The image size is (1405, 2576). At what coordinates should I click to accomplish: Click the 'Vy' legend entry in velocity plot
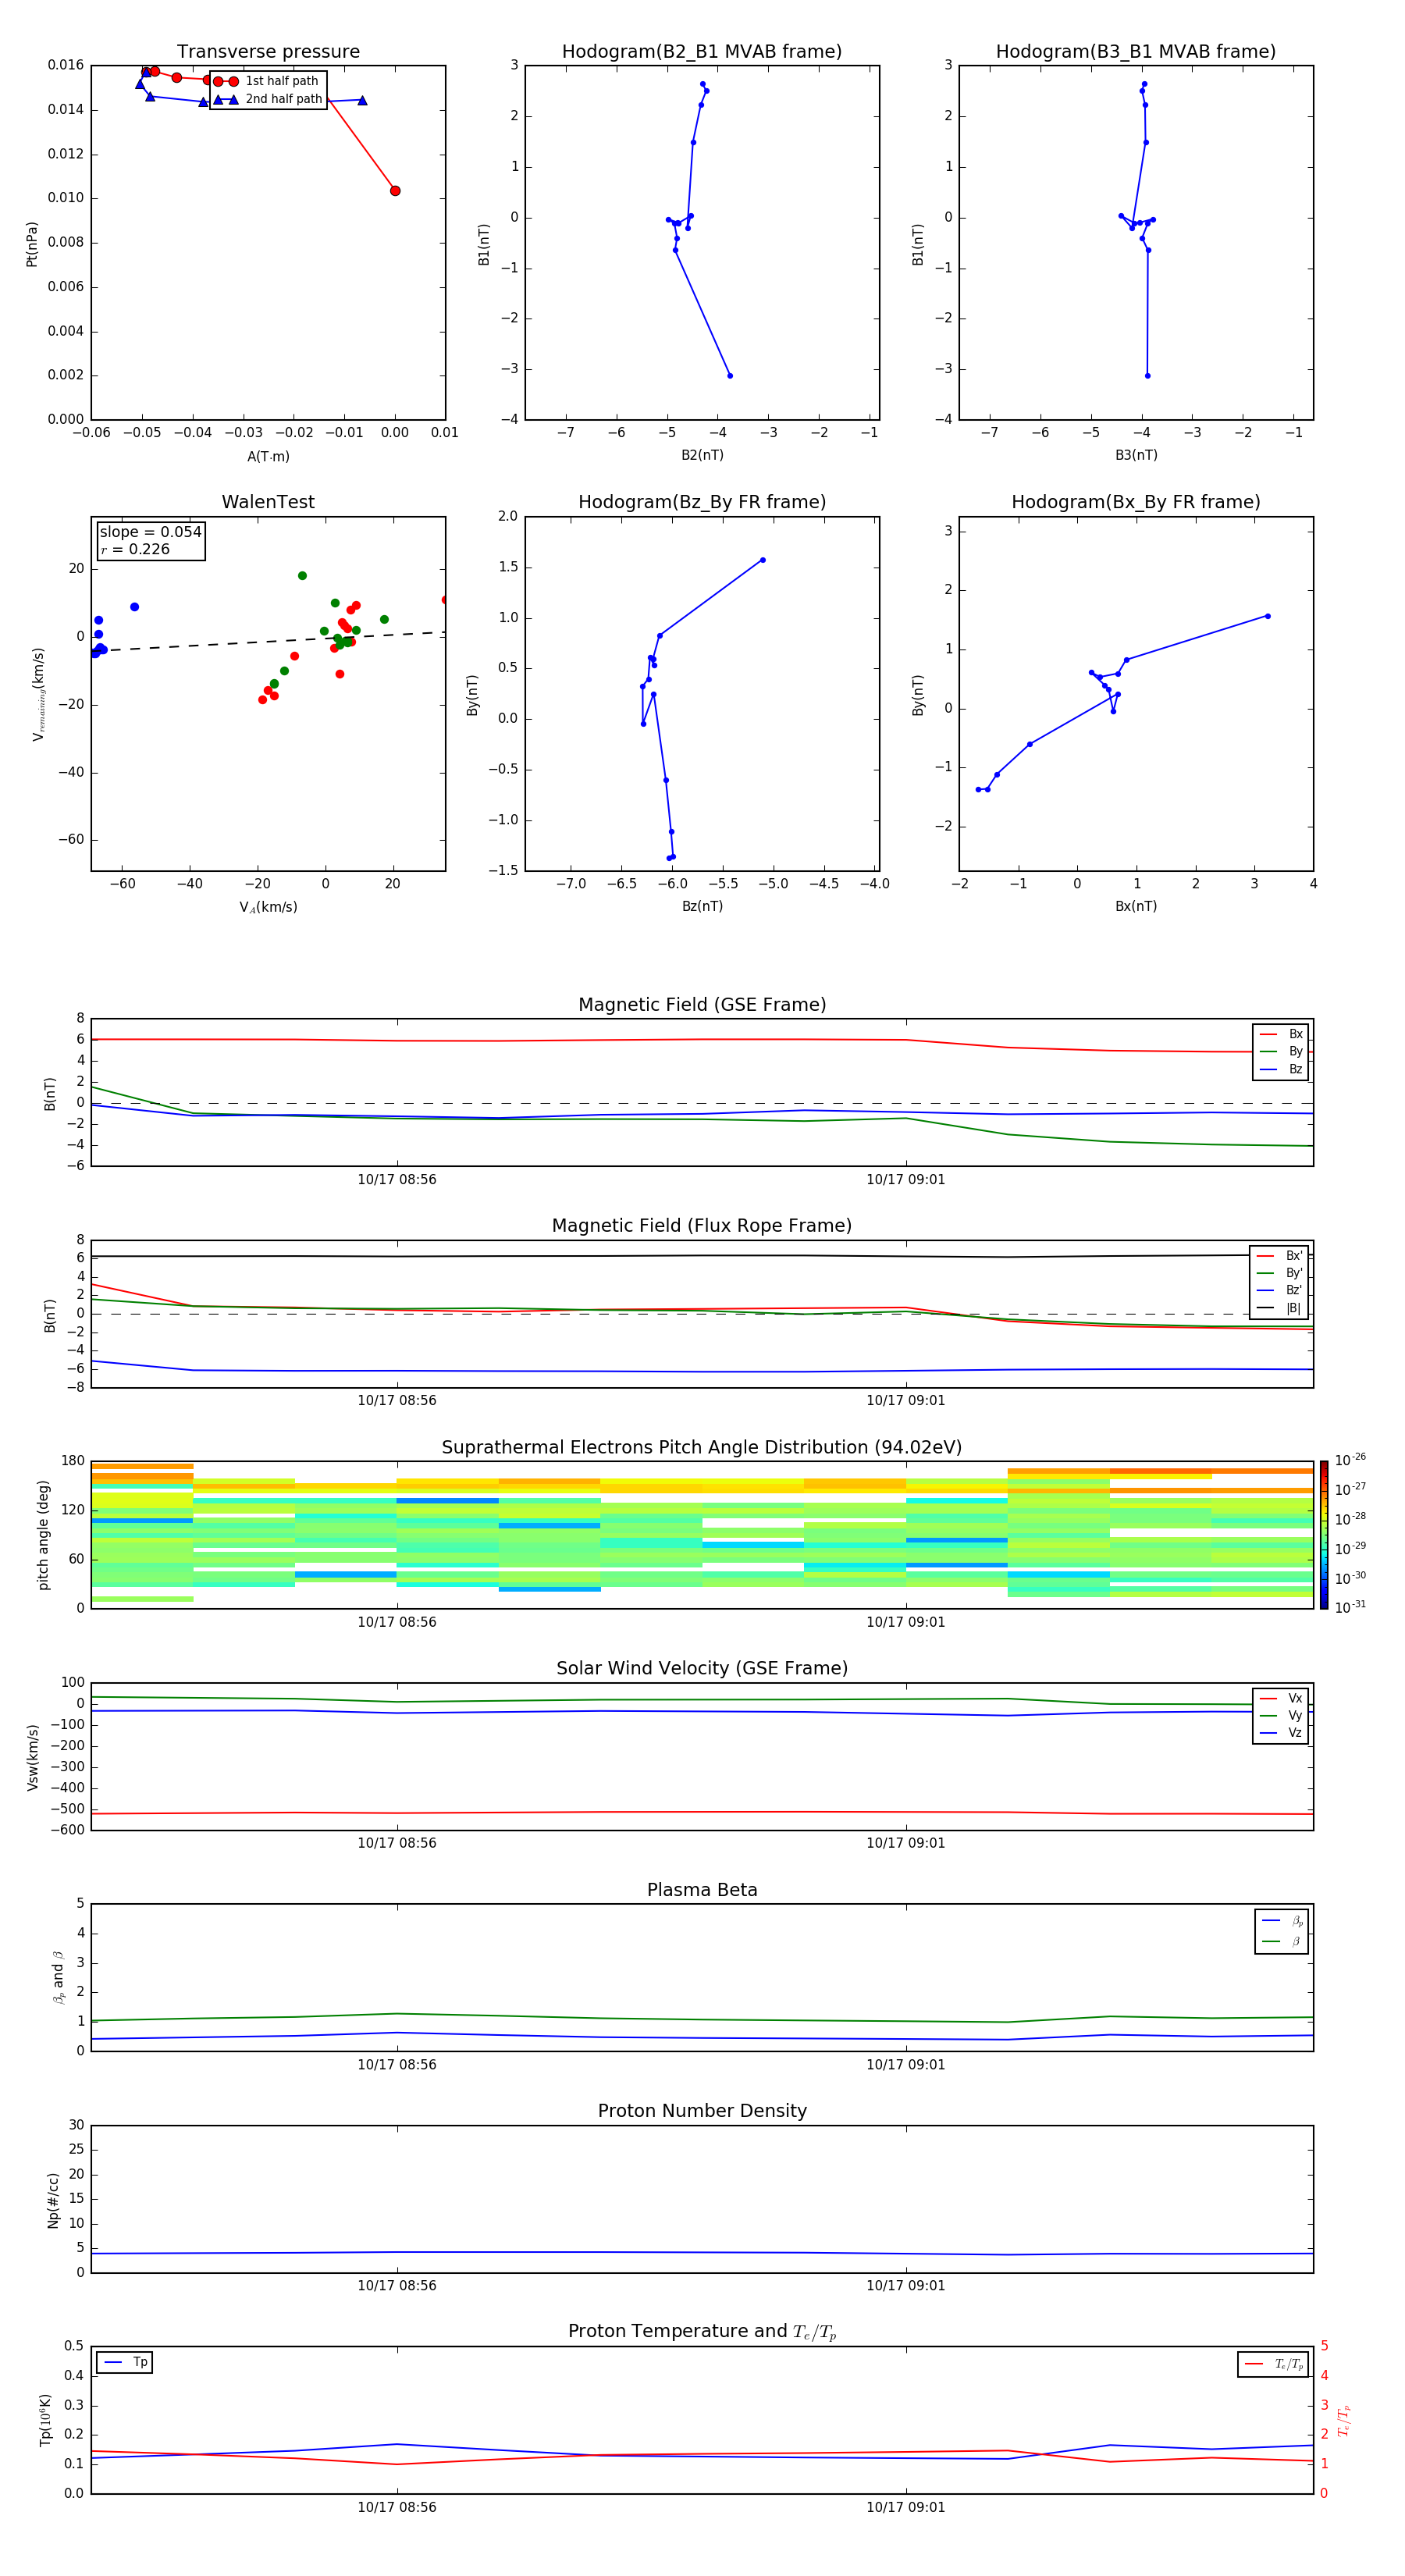1281,1715
